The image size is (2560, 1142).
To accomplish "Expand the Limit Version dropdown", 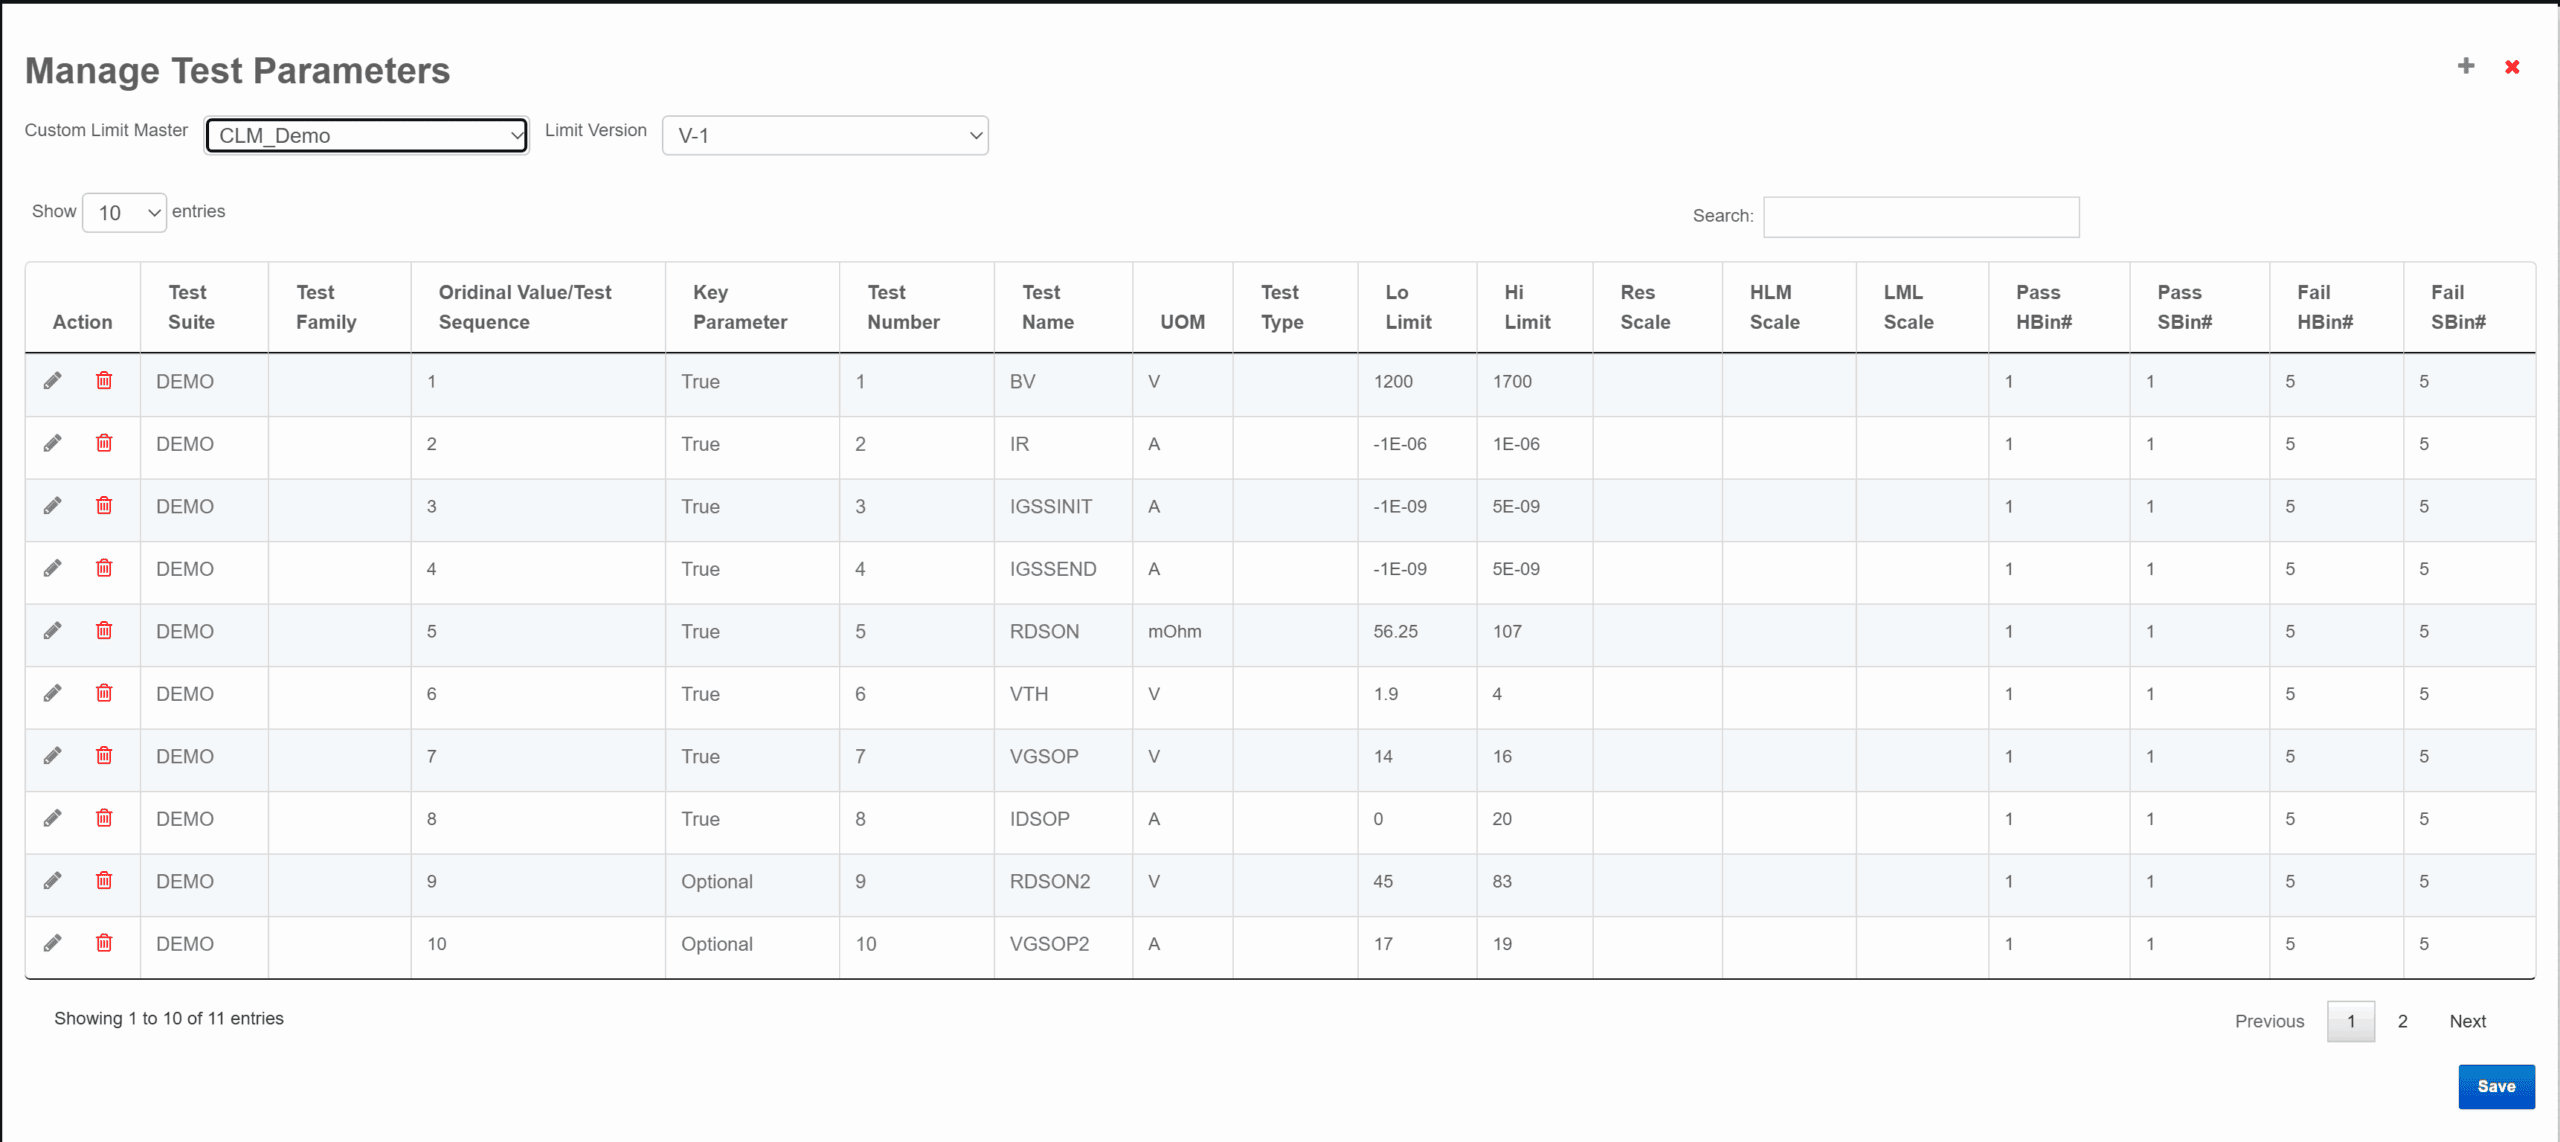I will click(x=825, y=135).
